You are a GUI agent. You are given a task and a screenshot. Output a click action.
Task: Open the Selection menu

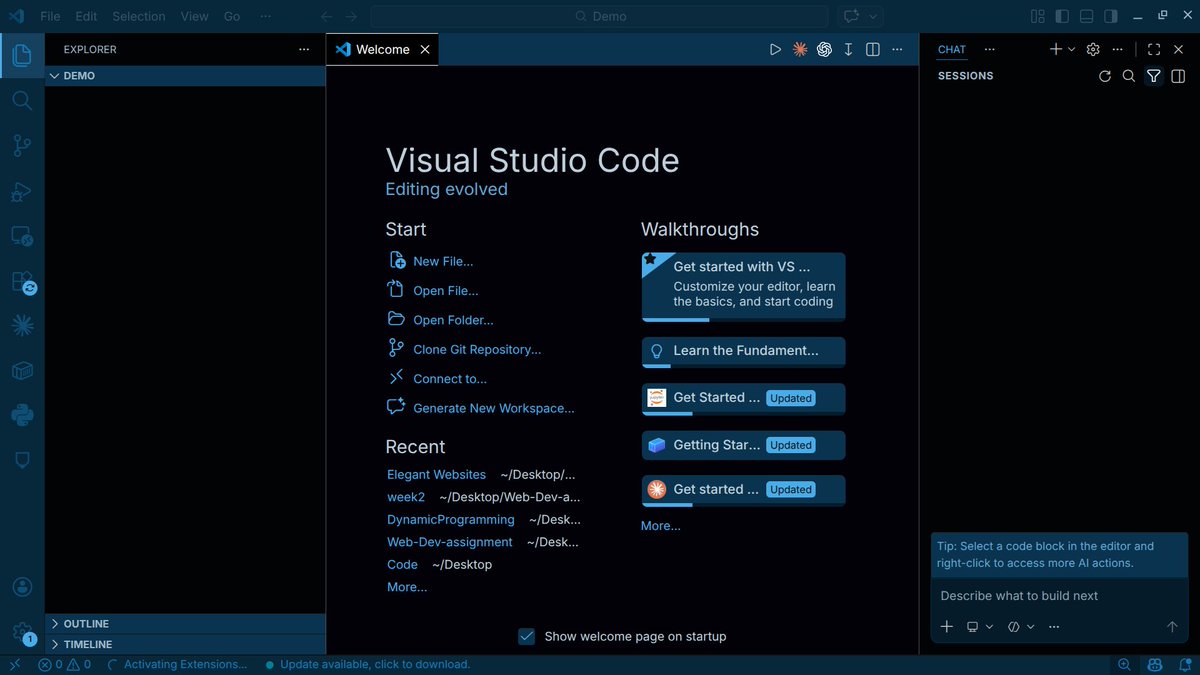(x=139, y=16)
